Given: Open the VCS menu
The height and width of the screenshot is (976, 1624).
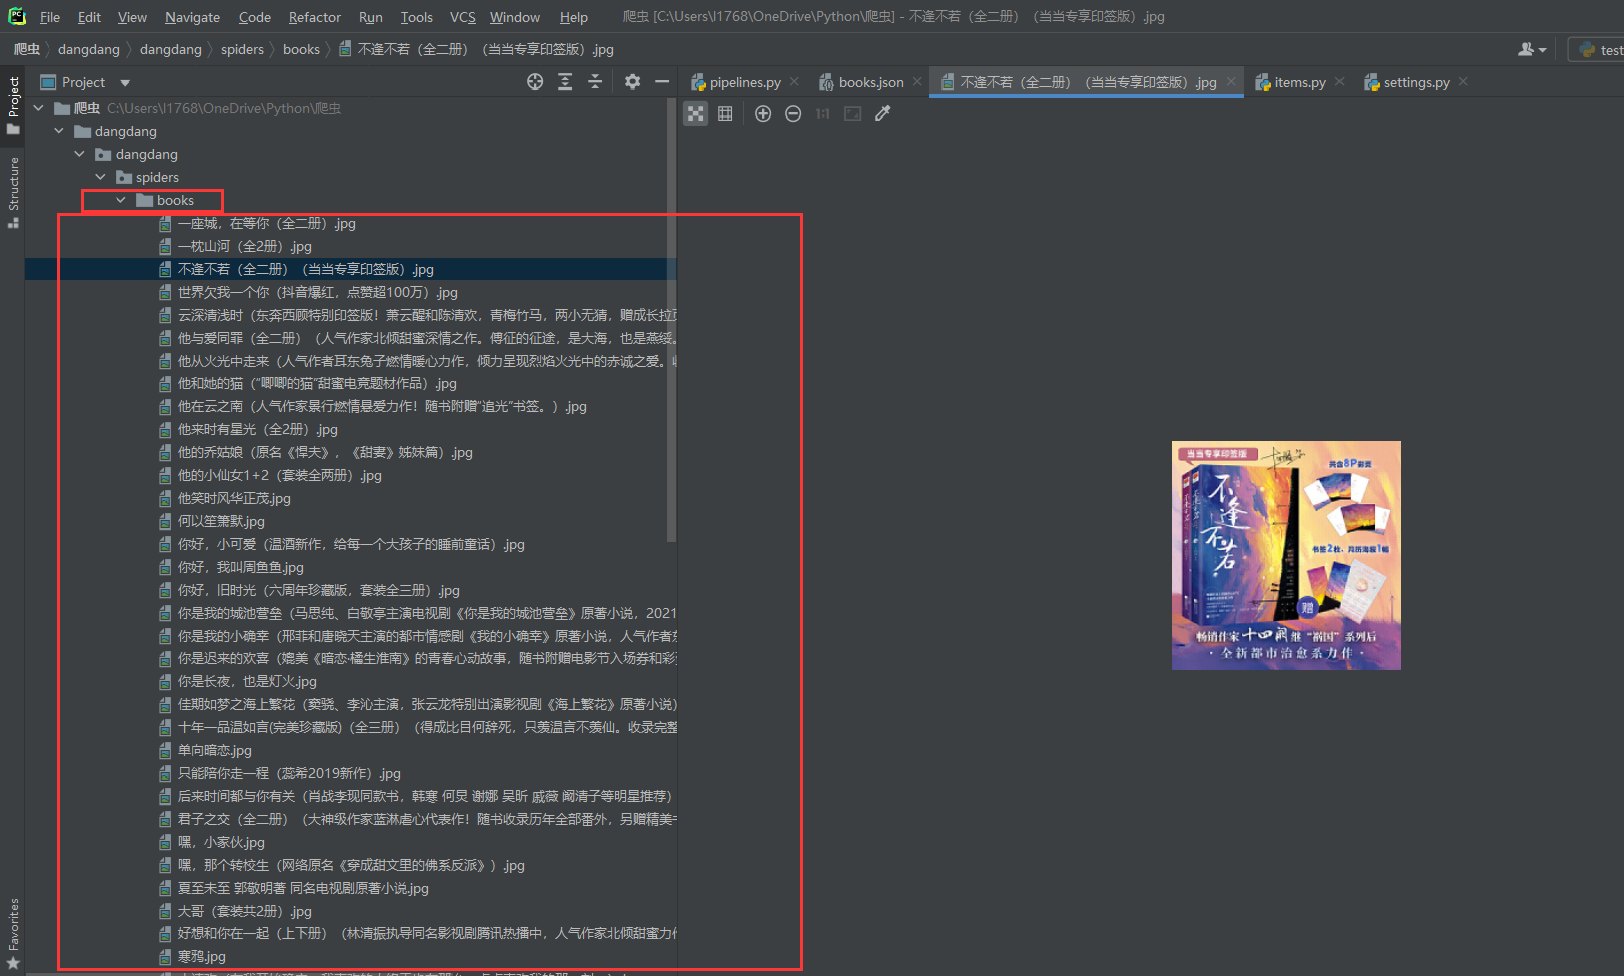Looking at the screenshot, I should [x=462, y=17].
